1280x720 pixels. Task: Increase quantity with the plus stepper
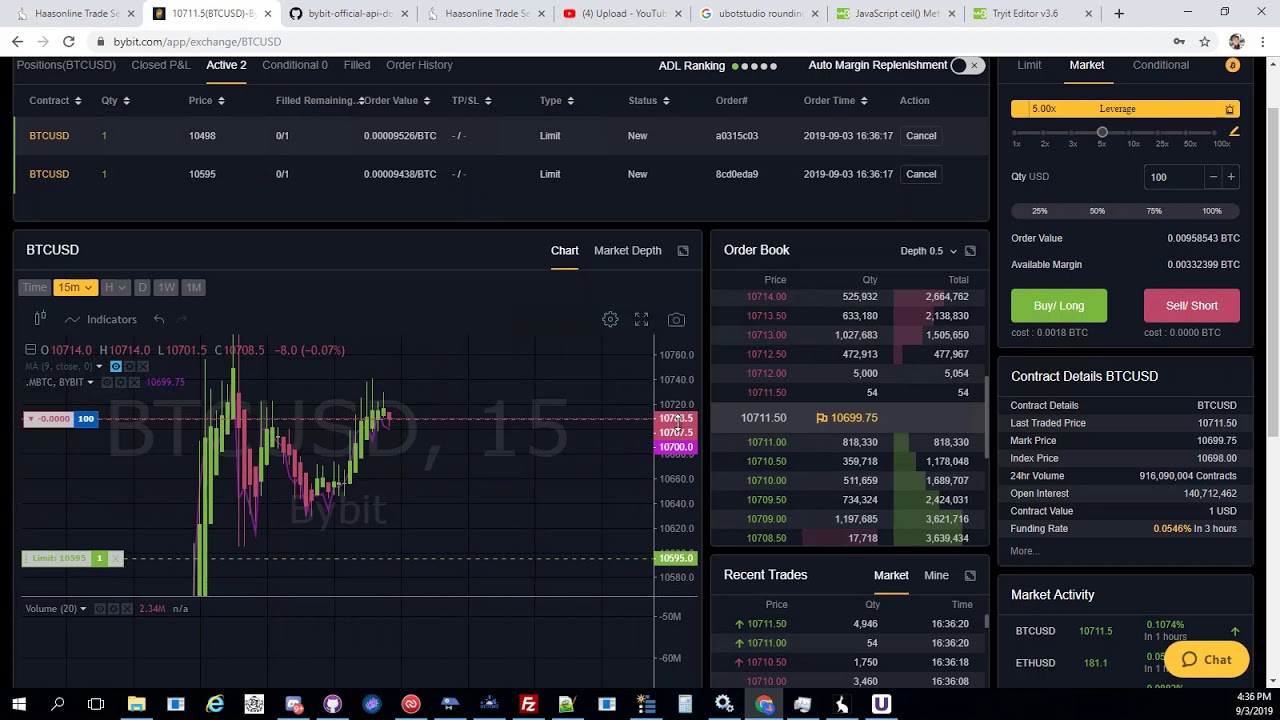[1231, 177]
